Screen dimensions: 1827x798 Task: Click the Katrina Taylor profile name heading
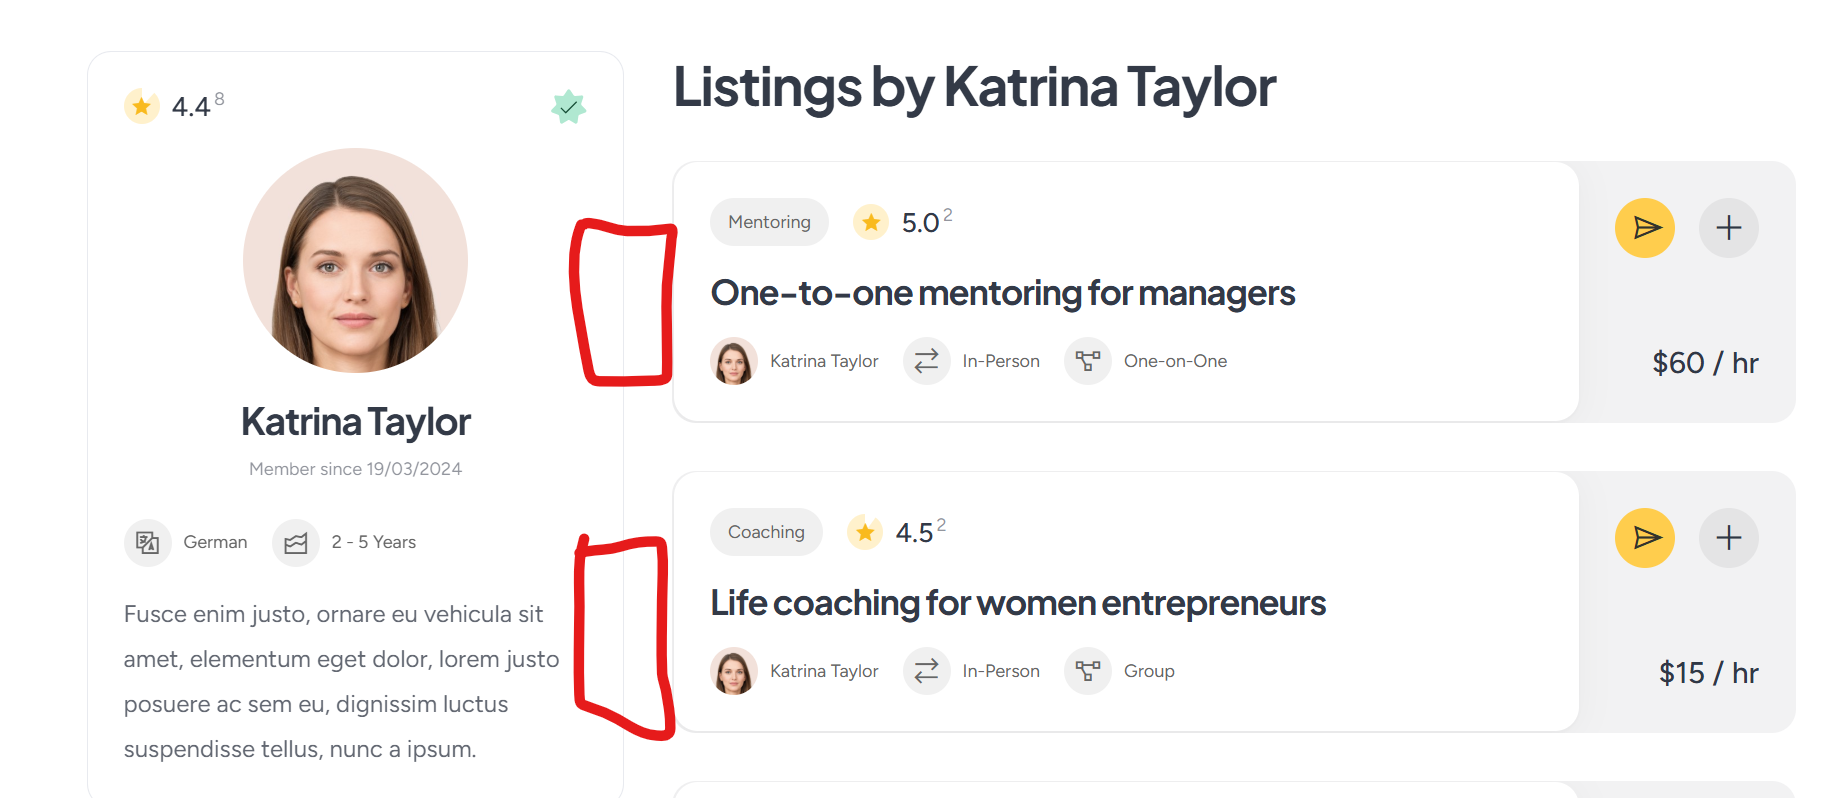(x=355, y=422)
